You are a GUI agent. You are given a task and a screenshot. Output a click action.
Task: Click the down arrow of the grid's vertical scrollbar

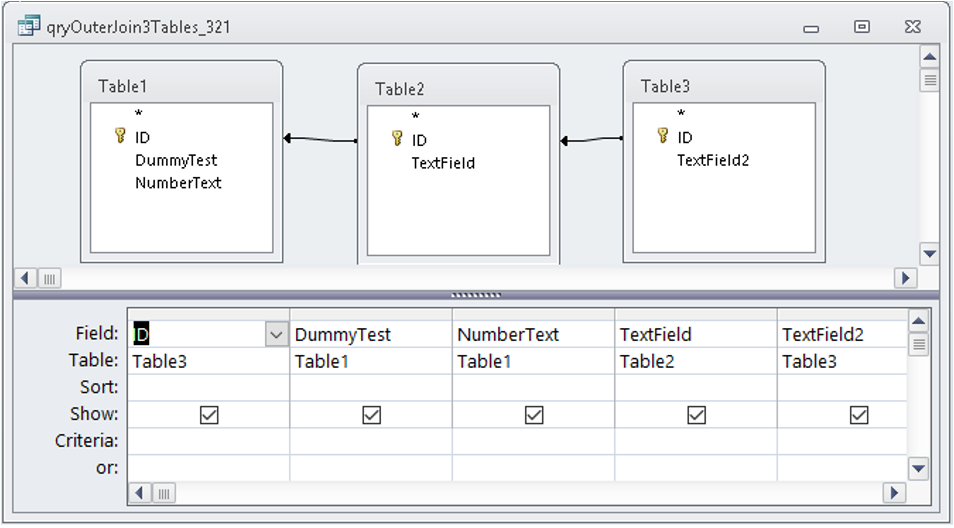click(919, 469)
